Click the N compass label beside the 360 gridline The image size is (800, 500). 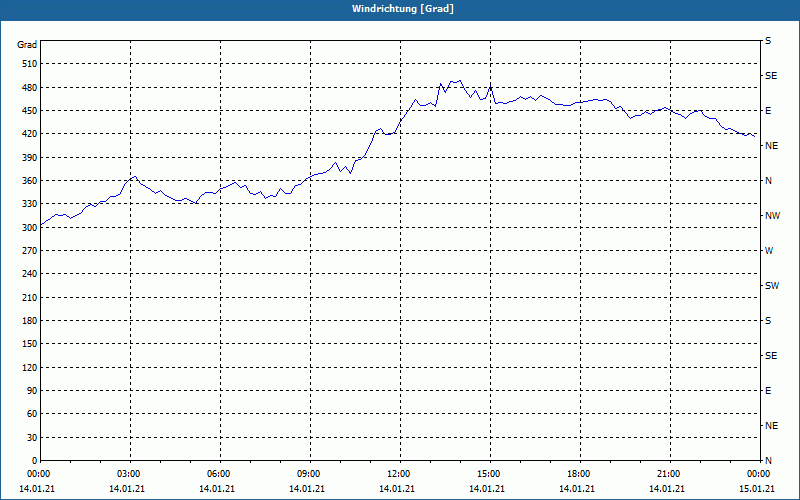tap(769, 181)
